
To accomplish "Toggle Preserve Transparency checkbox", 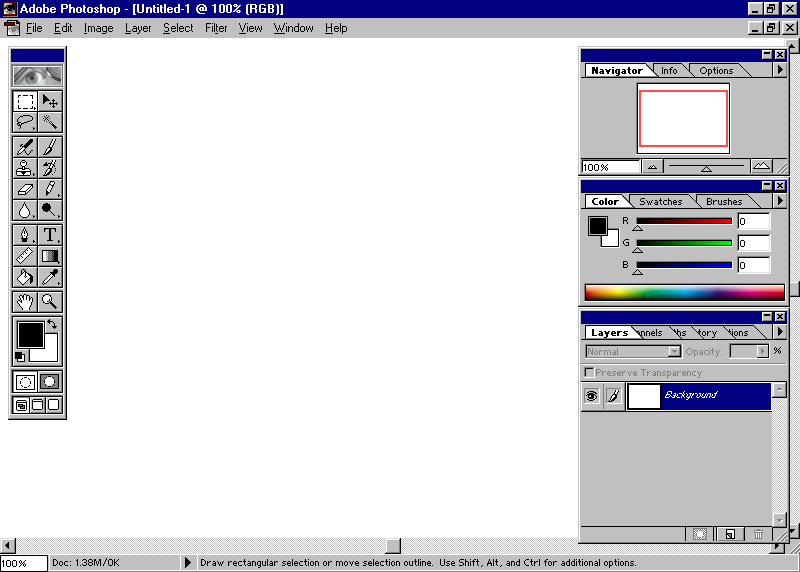I will pos(589,372).
